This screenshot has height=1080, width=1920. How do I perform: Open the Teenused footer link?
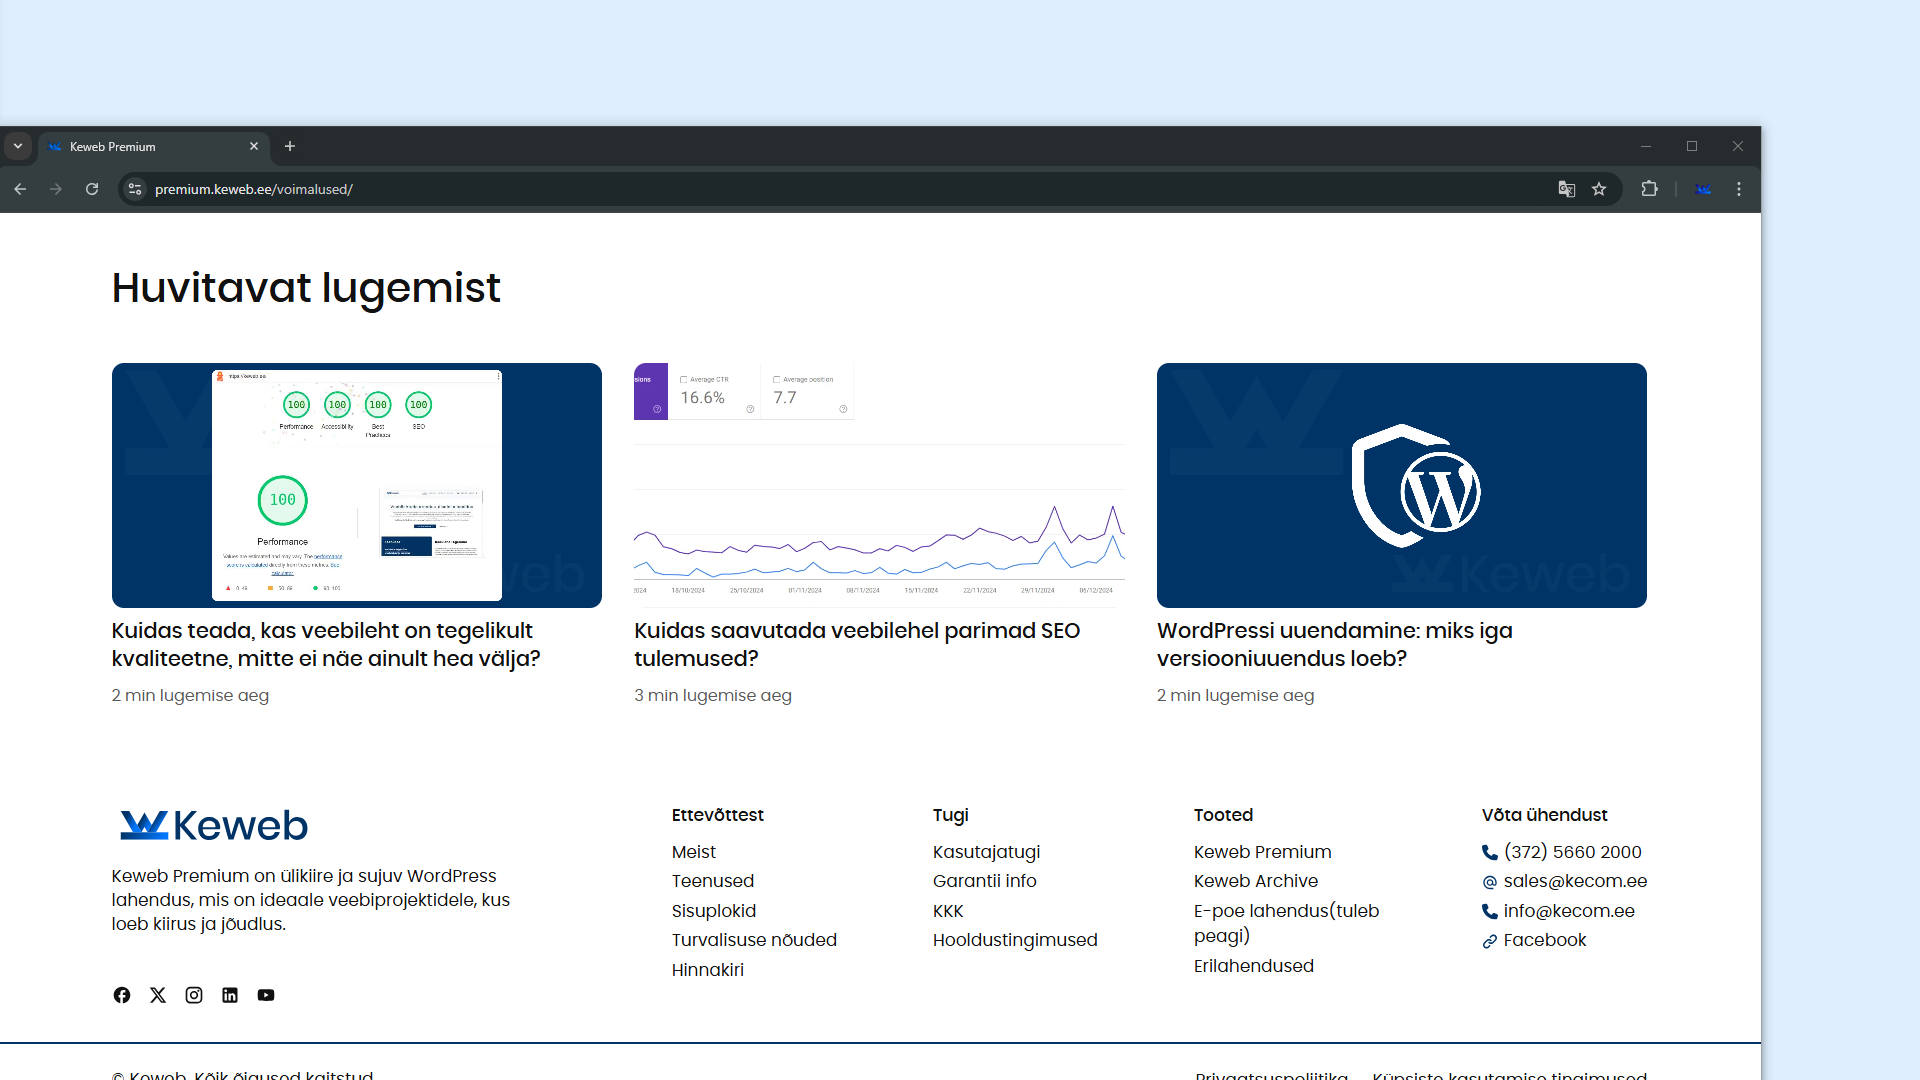tap(713, 881)
